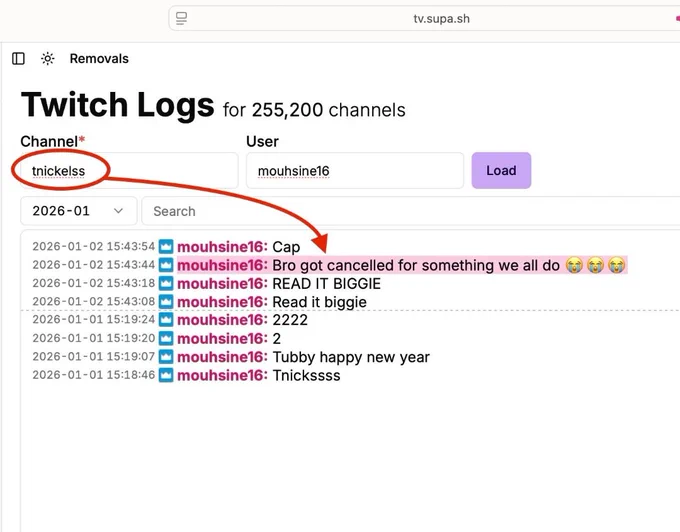Click username mouhsine16 on the highlighted message
This screenshot has width=680, height=532.
[x=222, y=265]
